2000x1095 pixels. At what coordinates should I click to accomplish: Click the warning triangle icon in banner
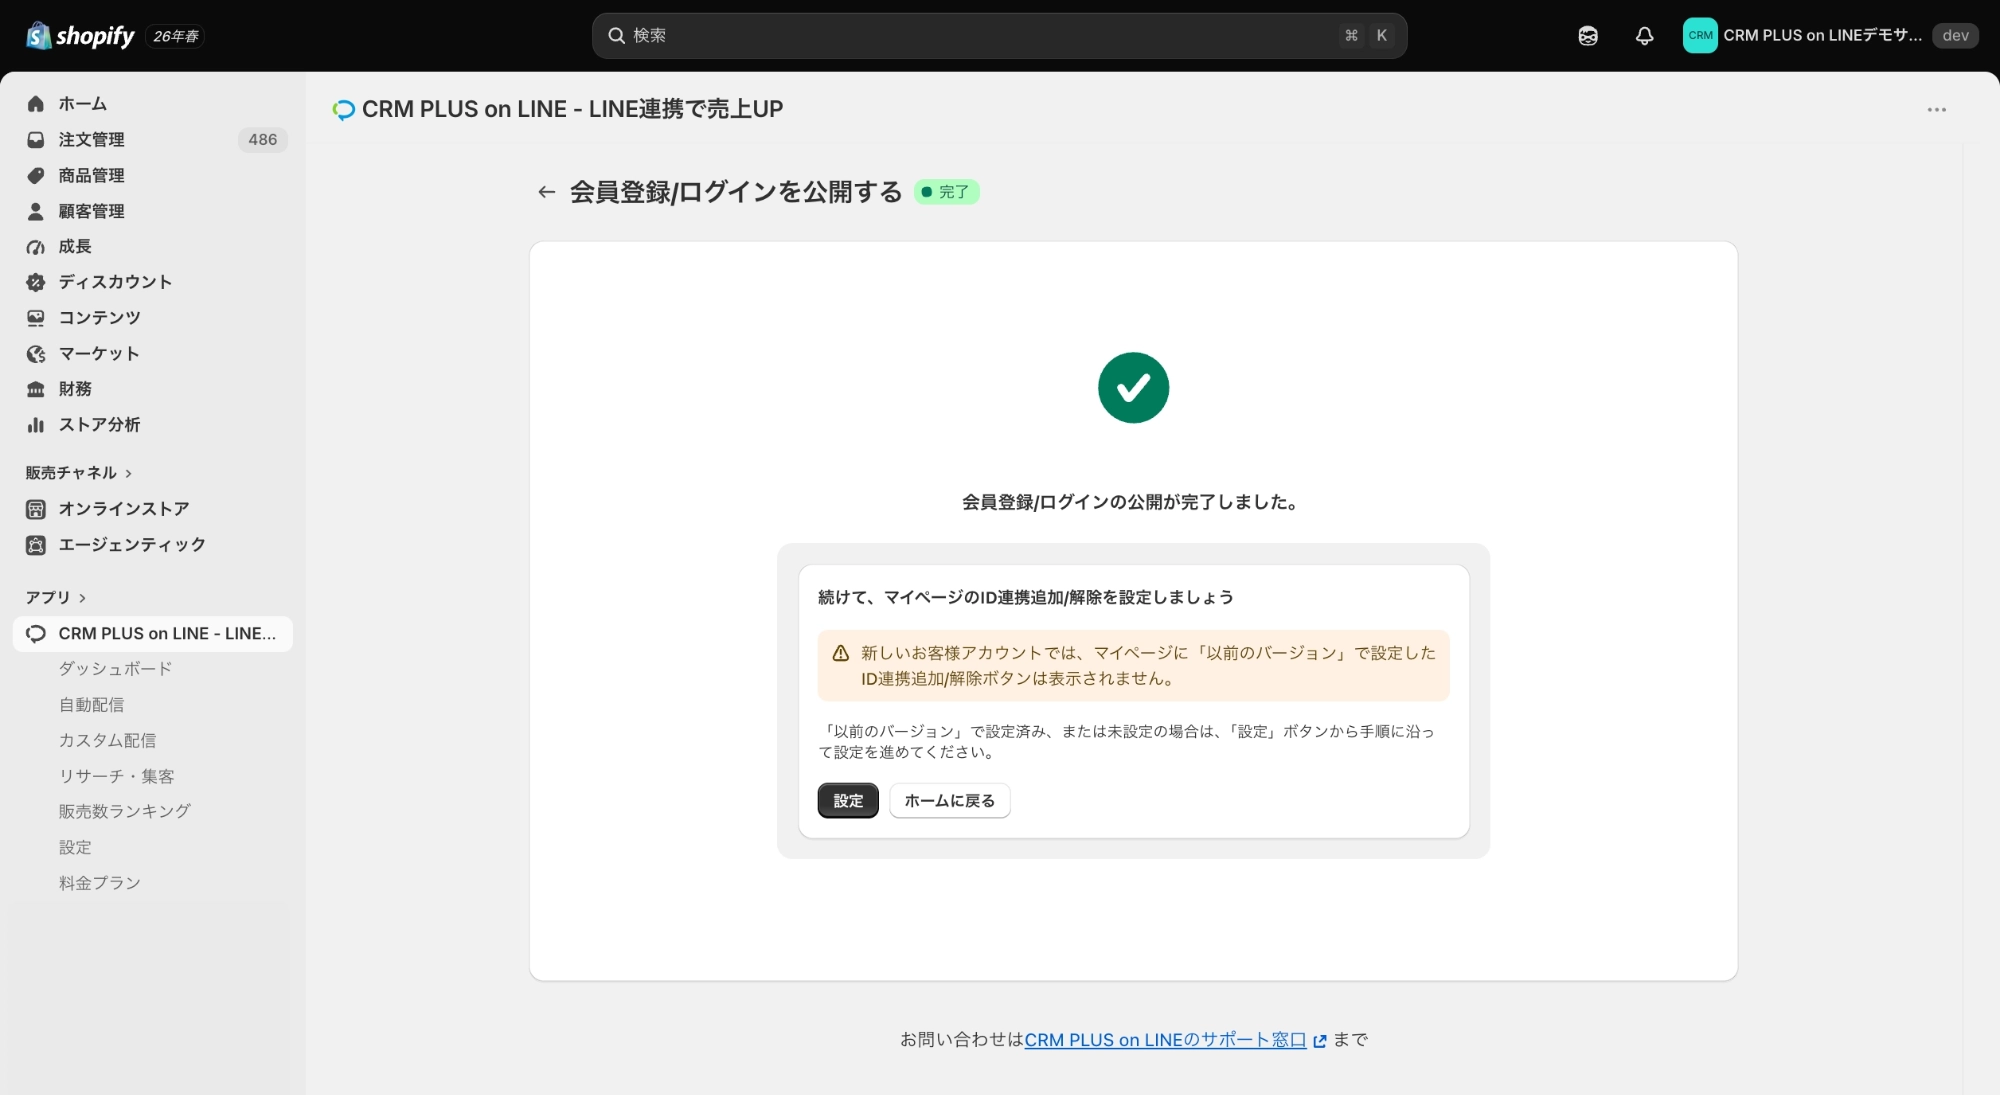[841, 653]
